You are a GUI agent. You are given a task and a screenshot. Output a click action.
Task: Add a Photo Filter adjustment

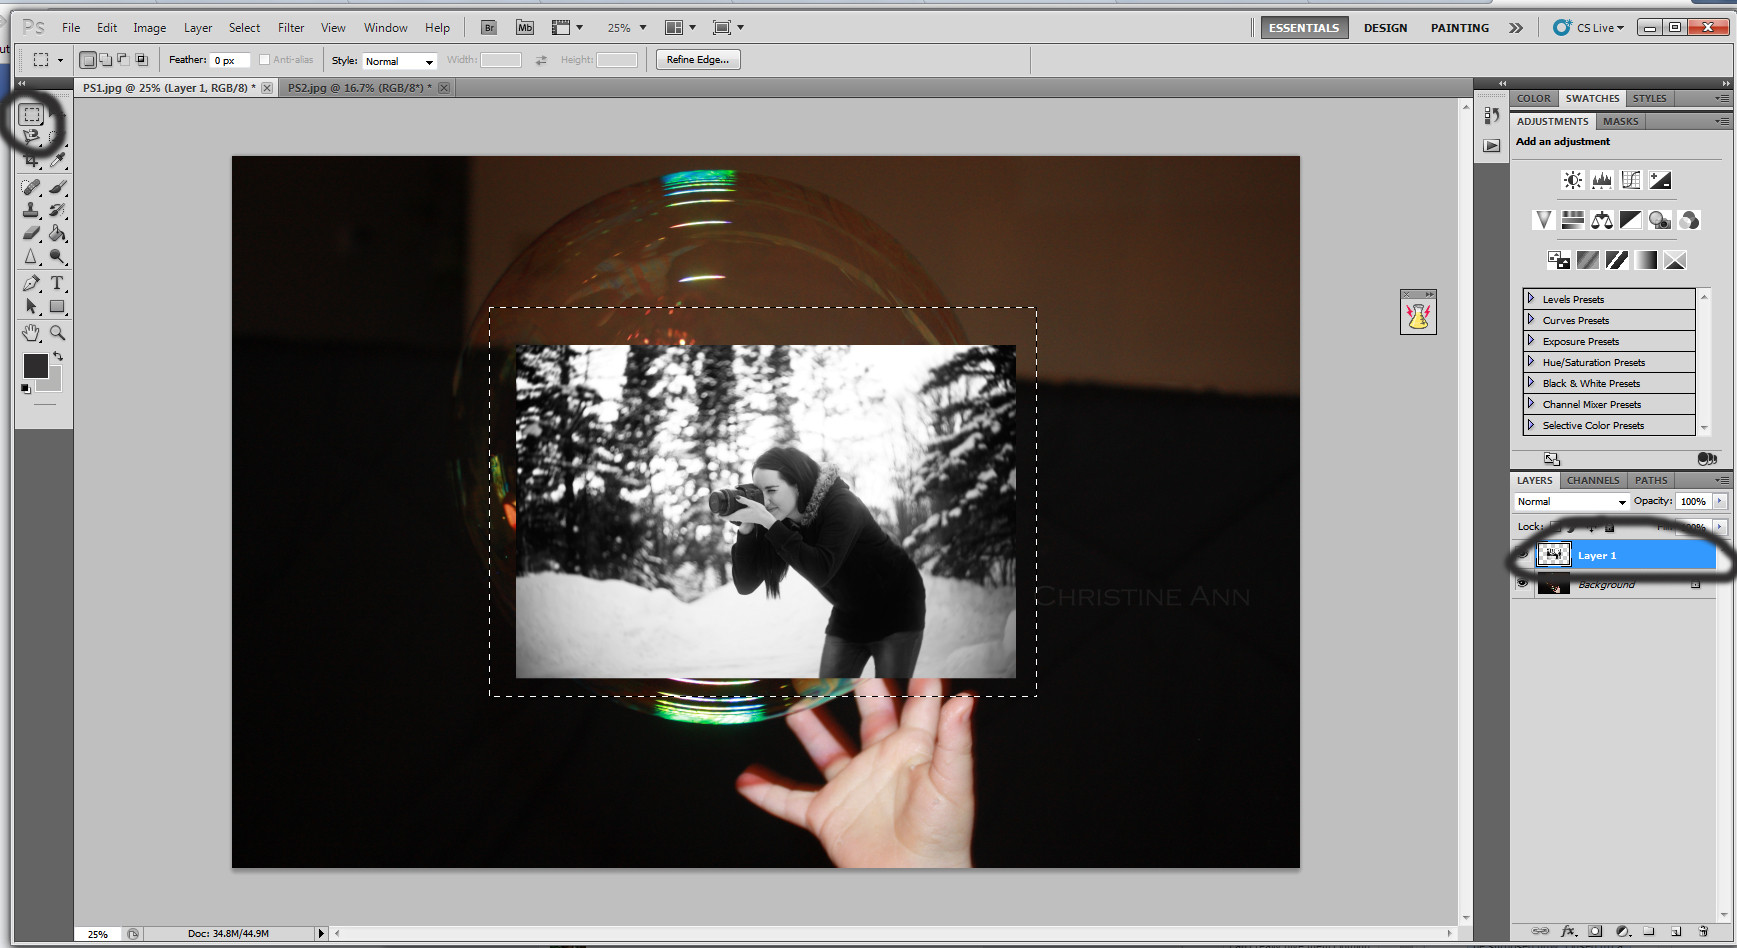1660,220
